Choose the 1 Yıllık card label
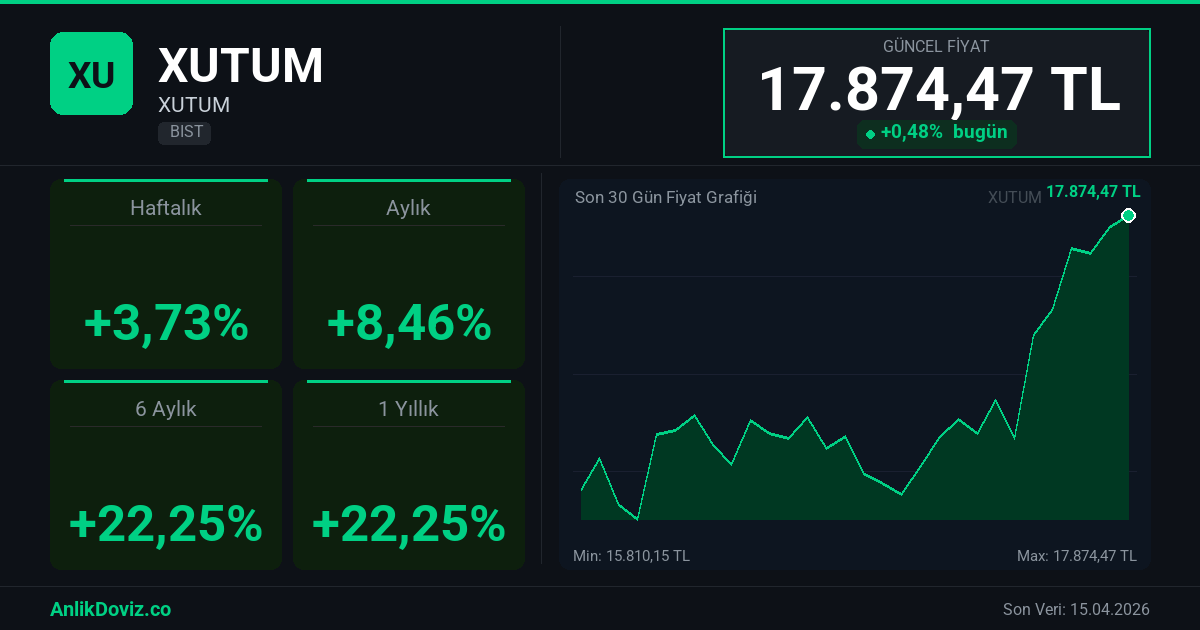Screen dimensions: 1200x630 tap(408, 409)
